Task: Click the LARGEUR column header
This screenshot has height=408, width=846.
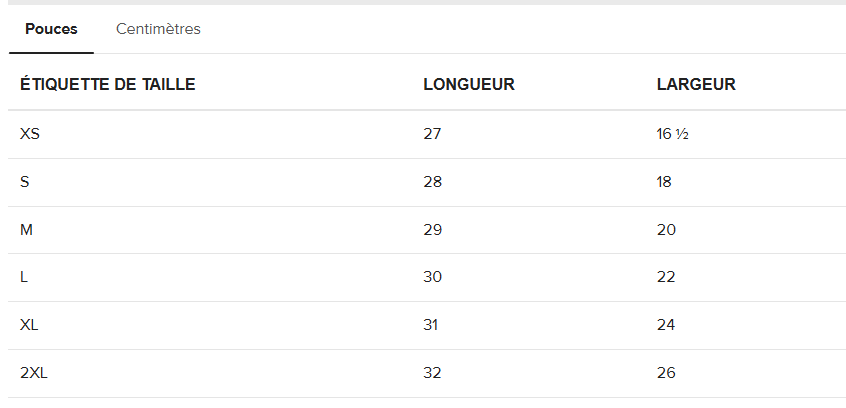Action: pos(696,84)
